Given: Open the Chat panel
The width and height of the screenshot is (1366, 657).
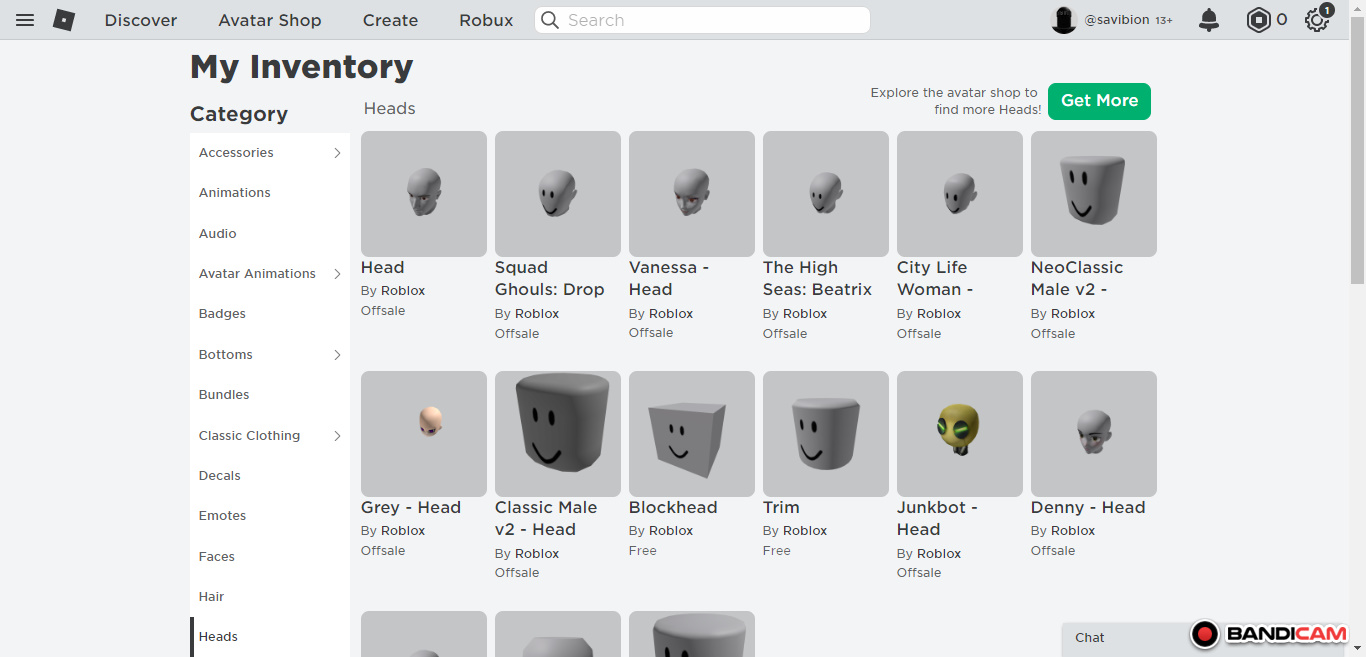Looking at the screenshot, I should 1090,637.
